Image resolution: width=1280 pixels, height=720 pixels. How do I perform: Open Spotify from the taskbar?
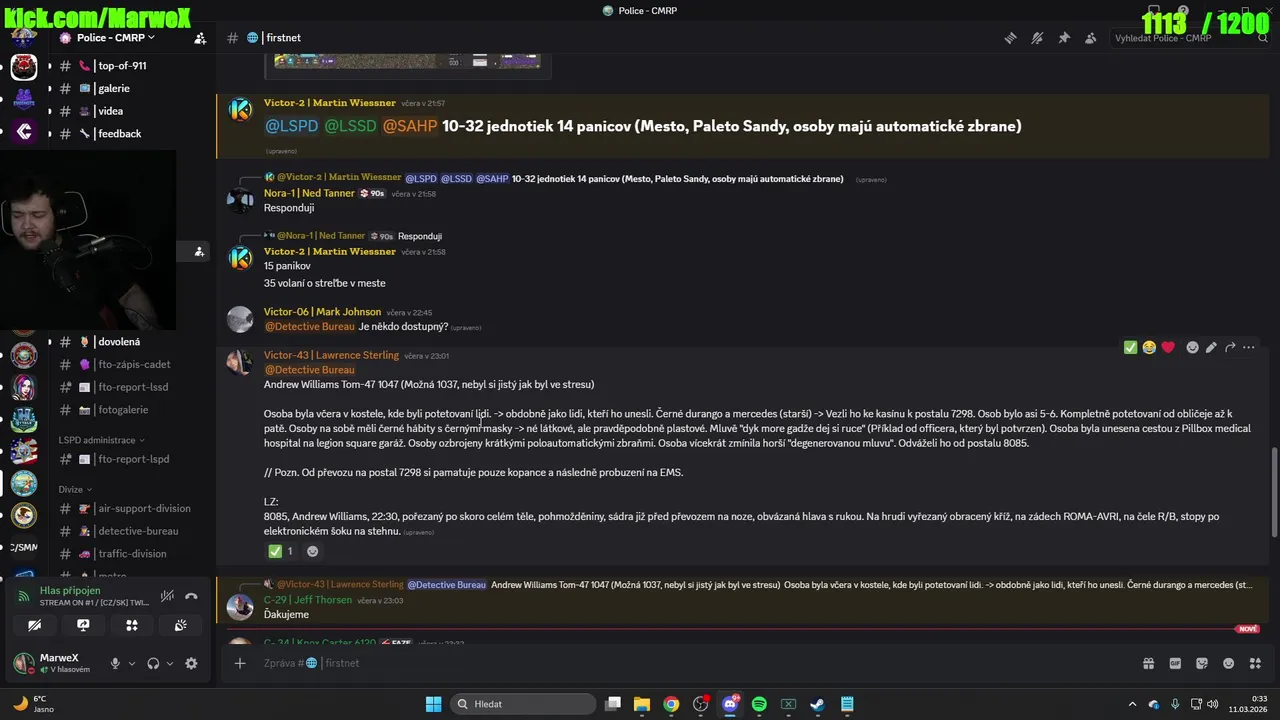click(759, 704)
